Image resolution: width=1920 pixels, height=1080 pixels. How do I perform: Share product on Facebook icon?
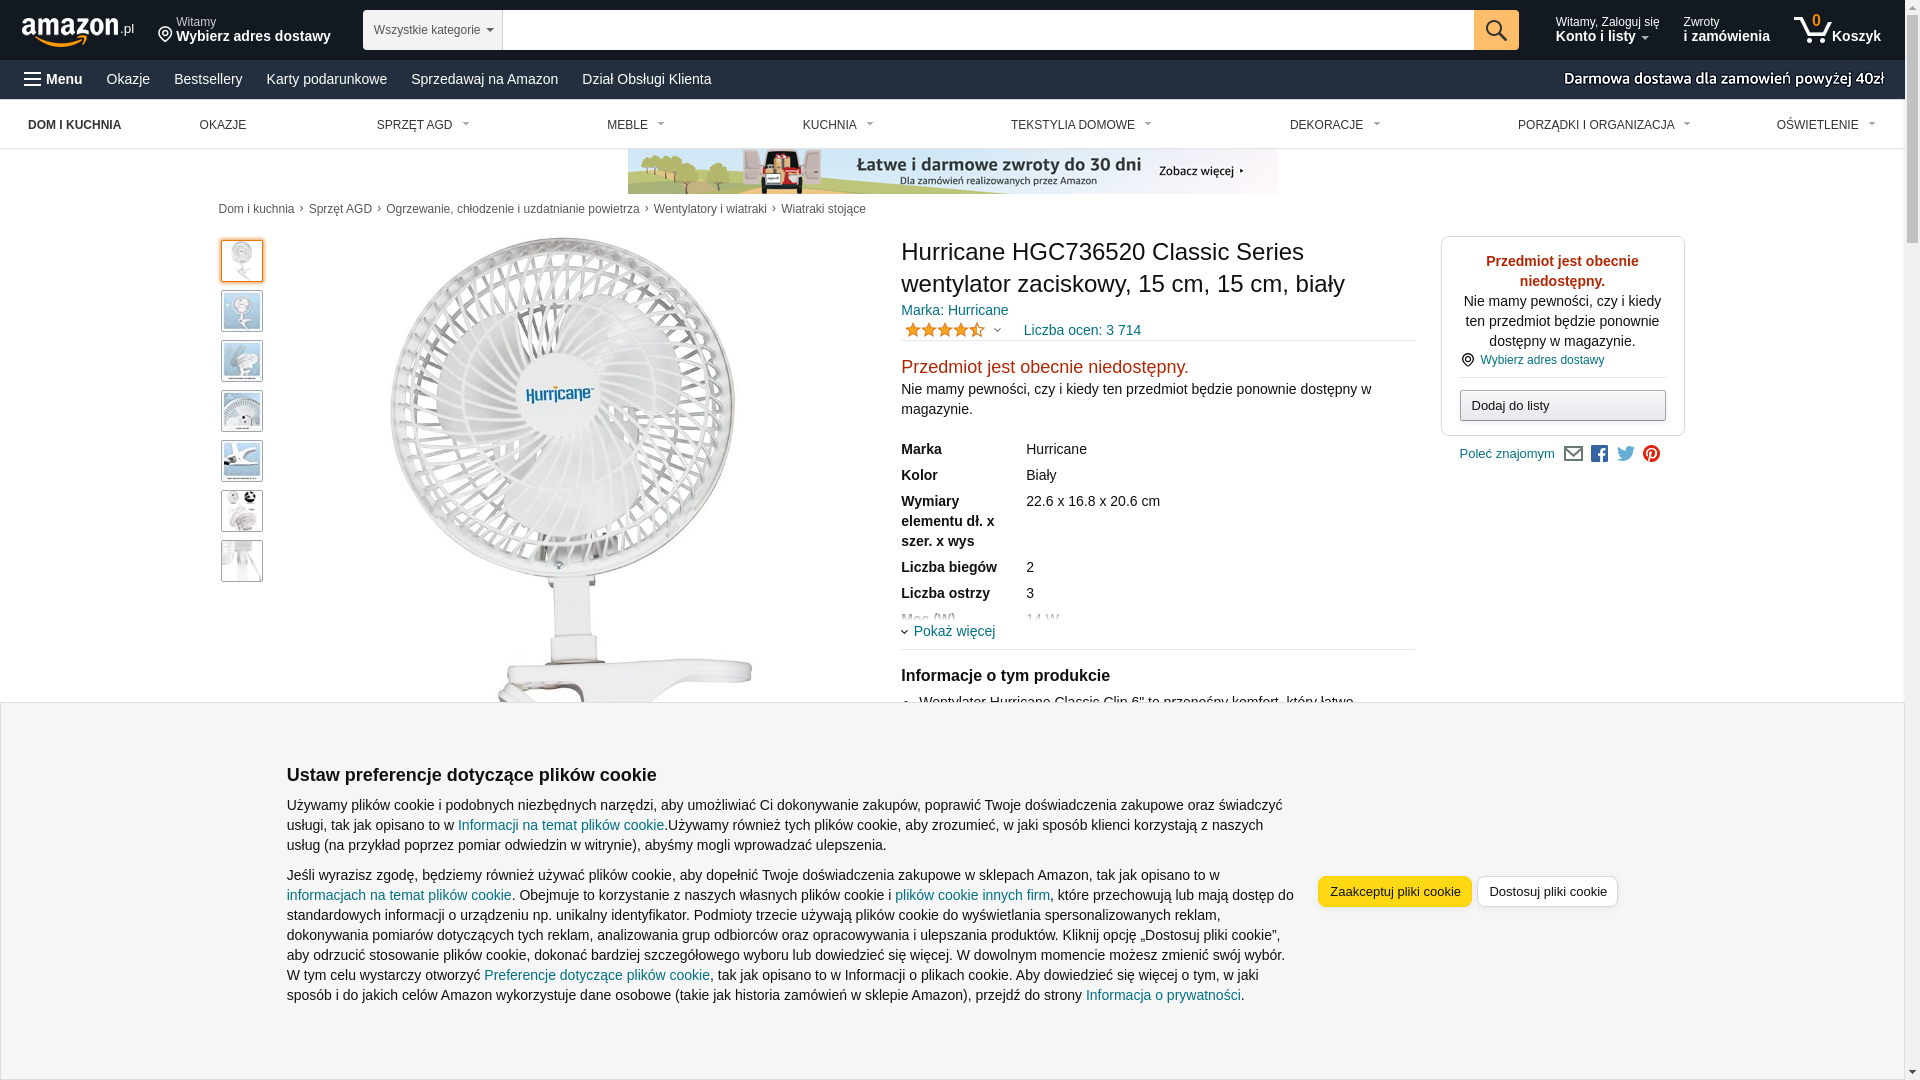point(1599,454)
